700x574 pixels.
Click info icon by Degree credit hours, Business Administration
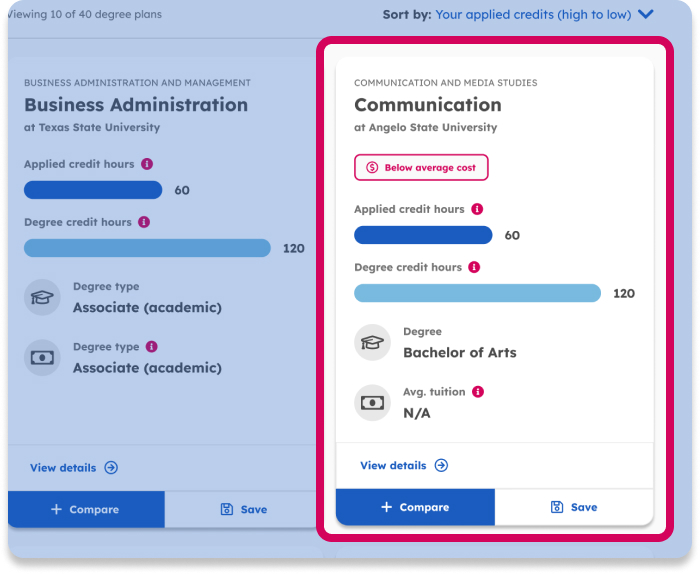tap(144, 222)
